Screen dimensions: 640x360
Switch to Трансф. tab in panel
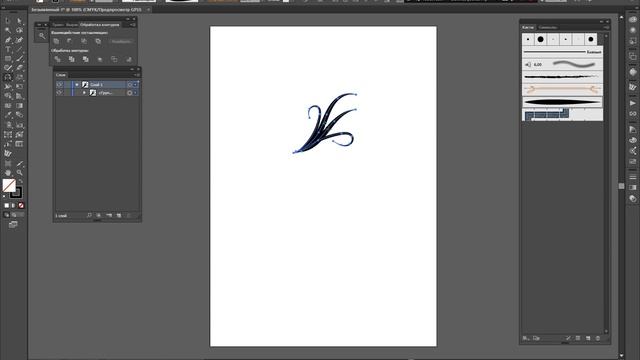(58, 24)
